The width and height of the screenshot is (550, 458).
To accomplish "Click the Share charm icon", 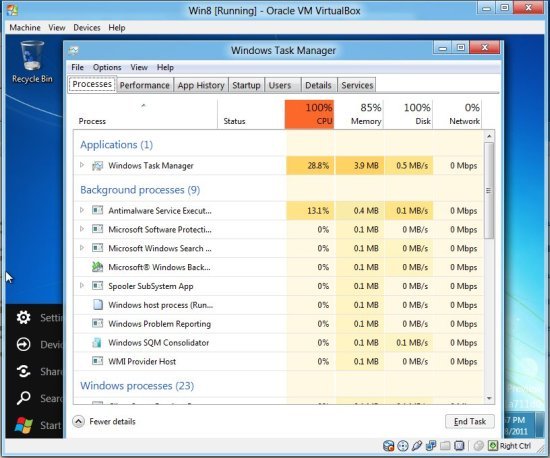I will click(24, 371).
